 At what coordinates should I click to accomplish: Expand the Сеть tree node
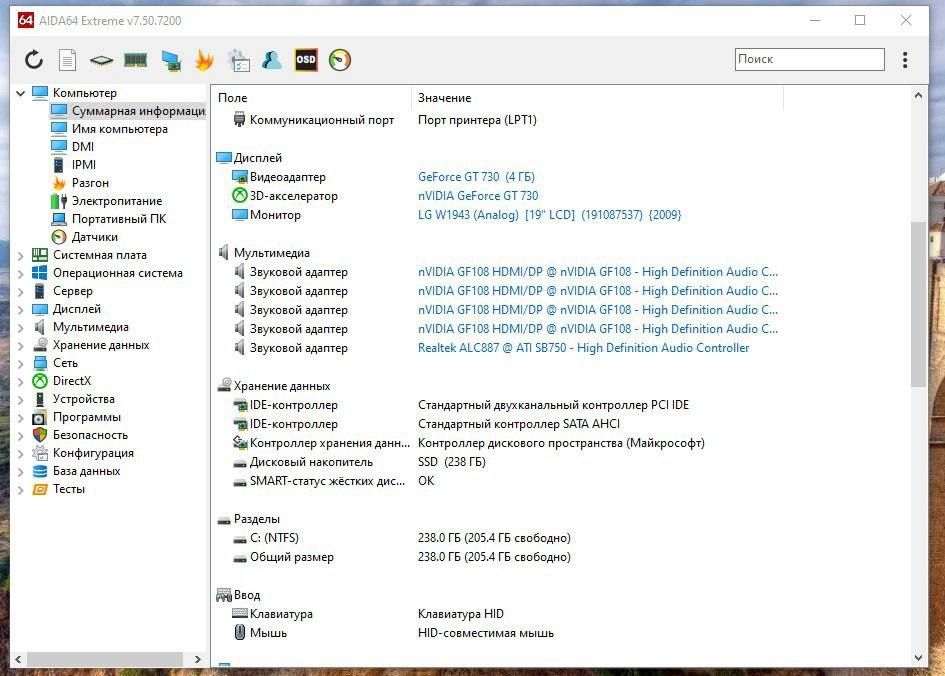click(20, 364)
